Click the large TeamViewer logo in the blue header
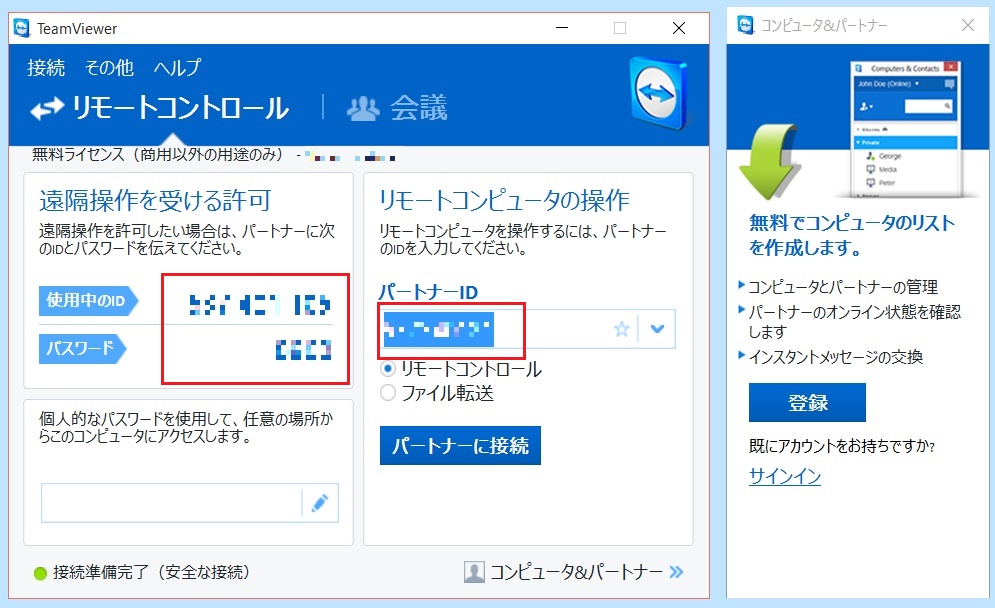This screenshot has width=995, height=608. (659, 94)
